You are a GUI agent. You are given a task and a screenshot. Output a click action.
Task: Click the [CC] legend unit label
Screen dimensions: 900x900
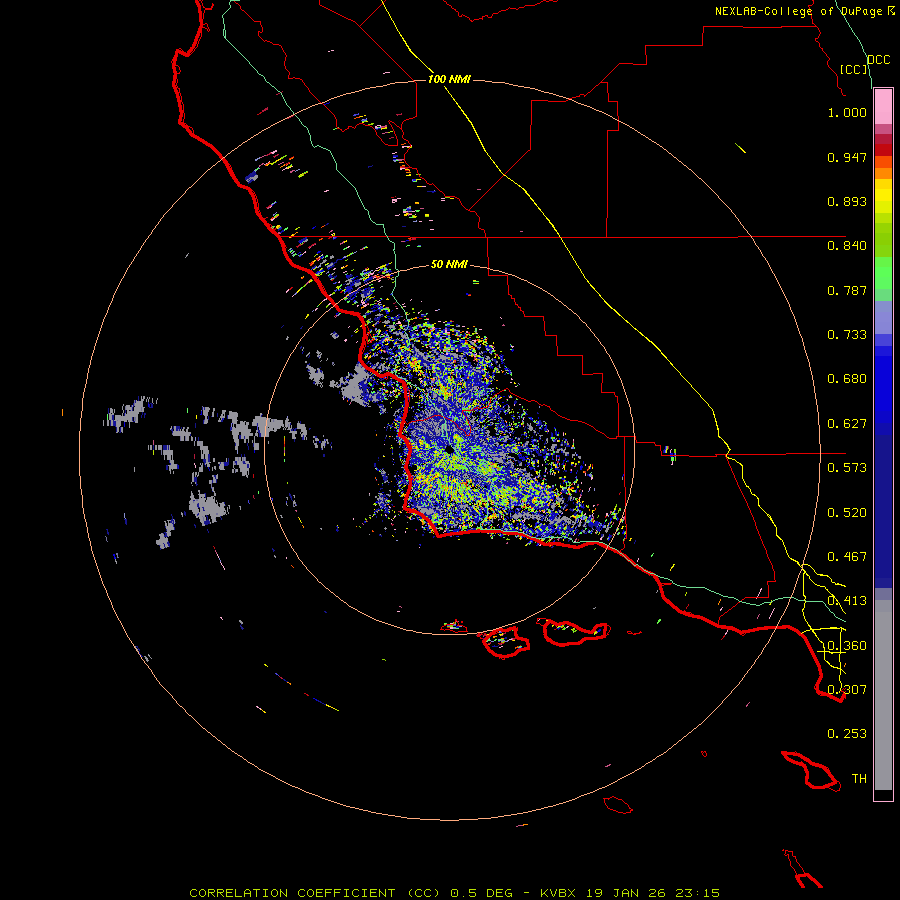[854, 69]
